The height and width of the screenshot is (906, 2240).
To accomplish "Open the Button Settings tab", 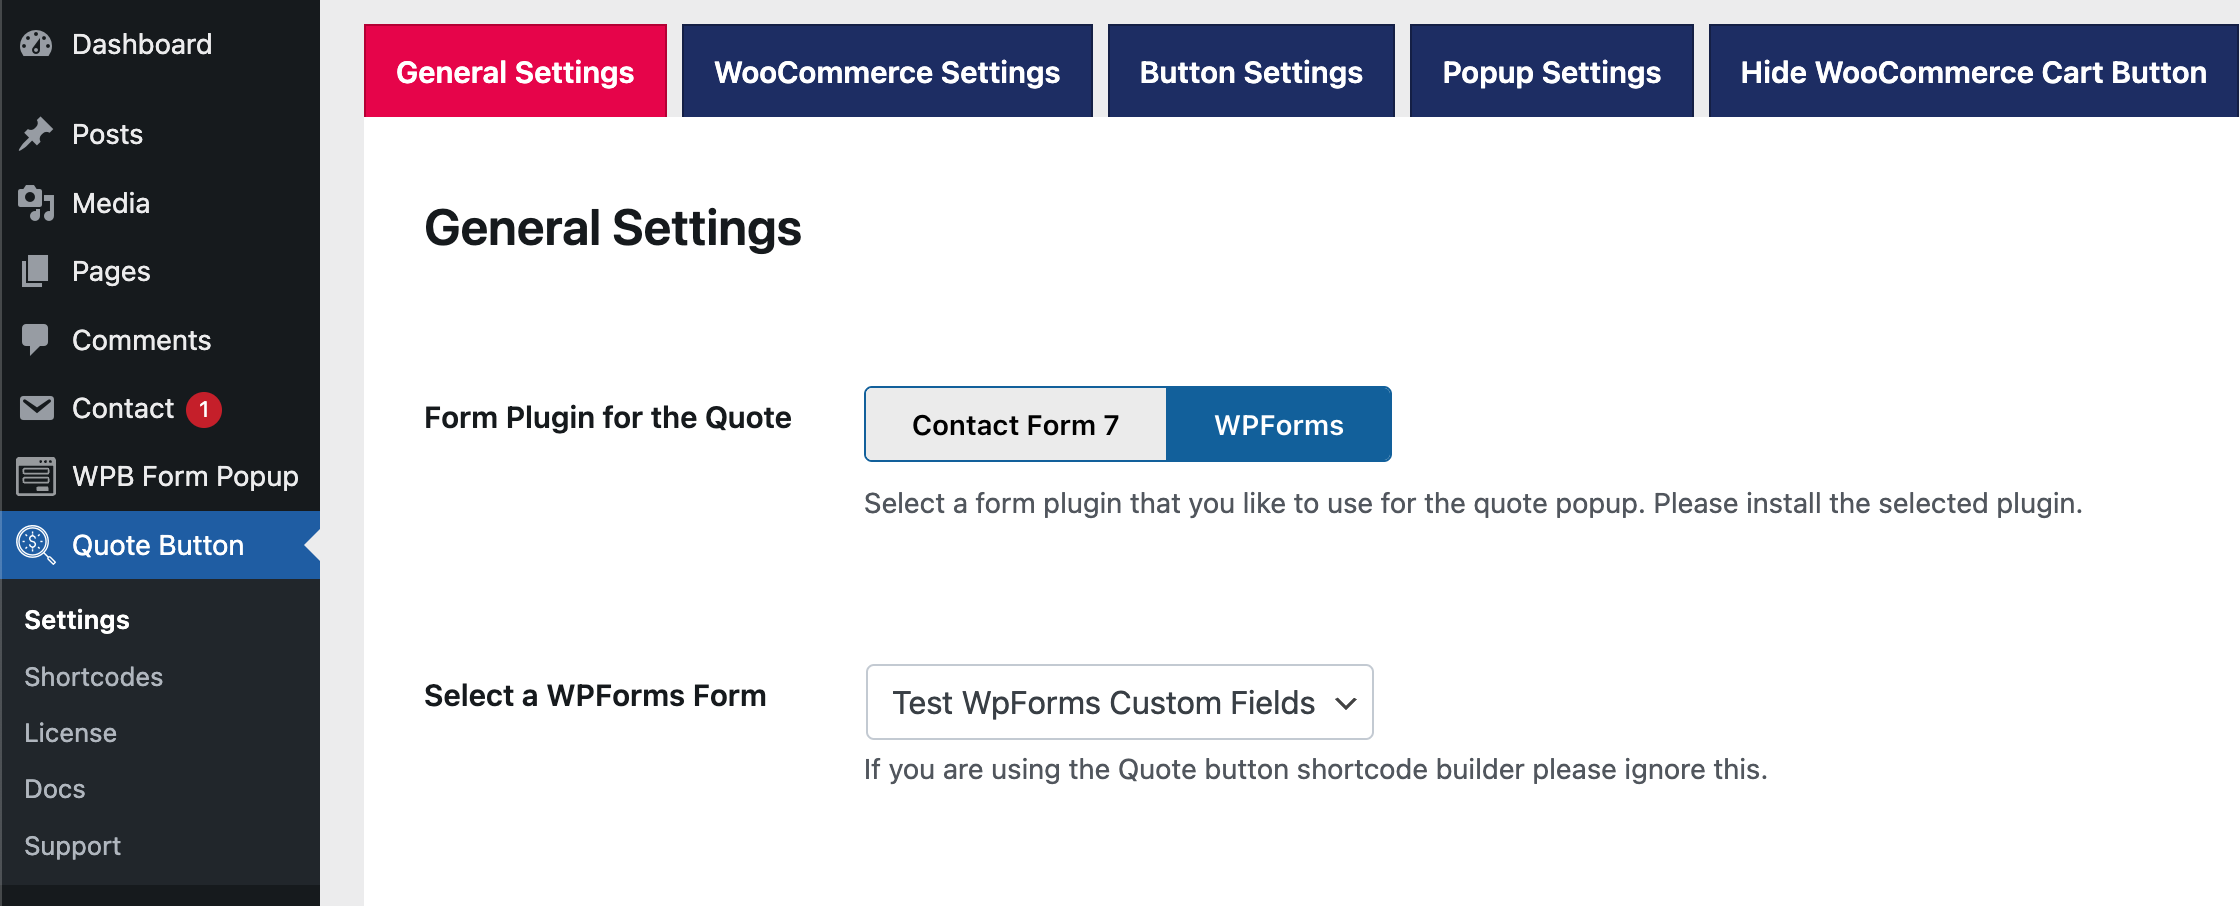I will pos(1249,71).
